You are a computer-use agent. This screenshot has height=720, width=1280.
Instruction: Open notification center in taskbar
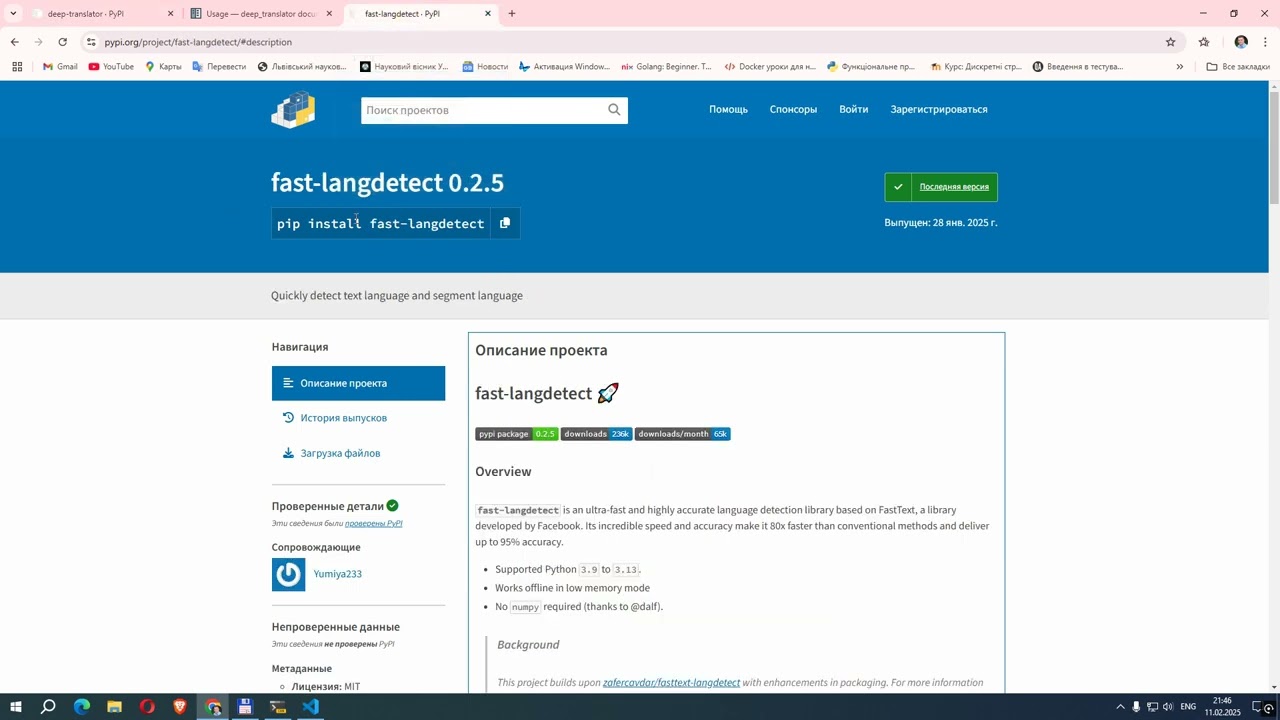[x=1259, y=707]
